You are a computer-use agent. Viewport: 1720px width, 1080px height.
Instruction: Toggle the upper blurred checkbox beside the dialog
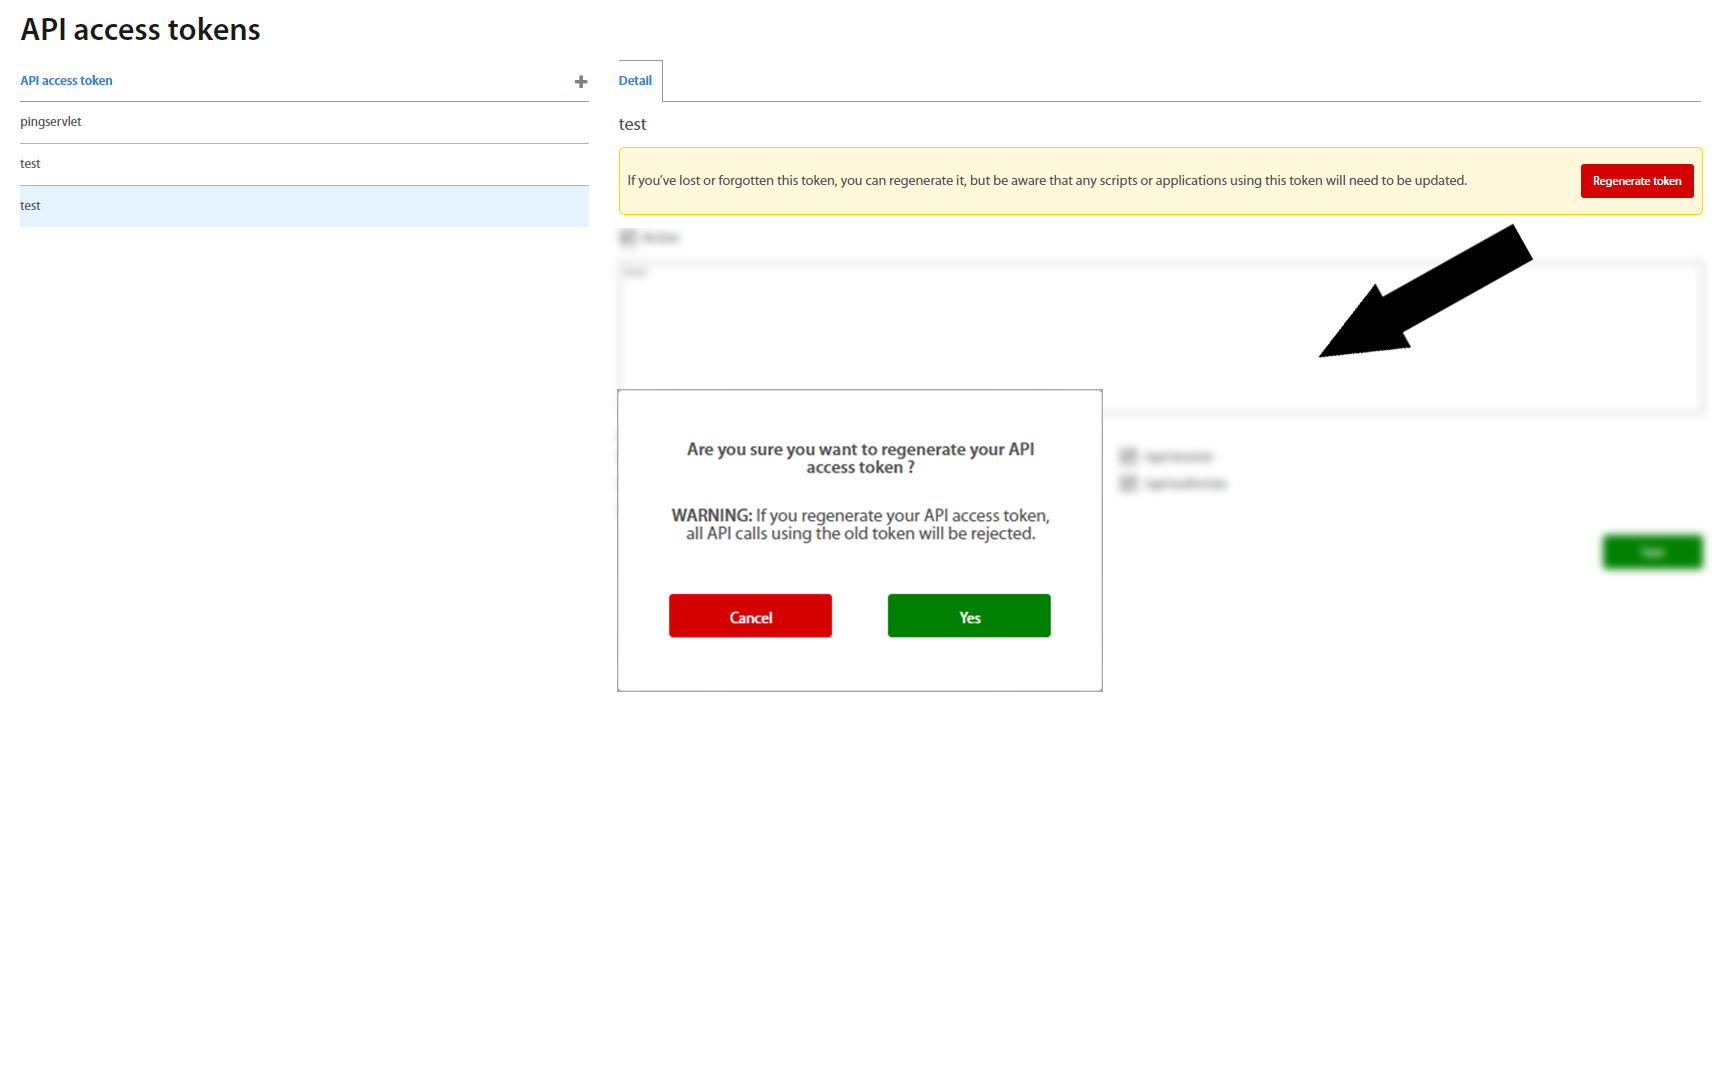pos(1128,457)
